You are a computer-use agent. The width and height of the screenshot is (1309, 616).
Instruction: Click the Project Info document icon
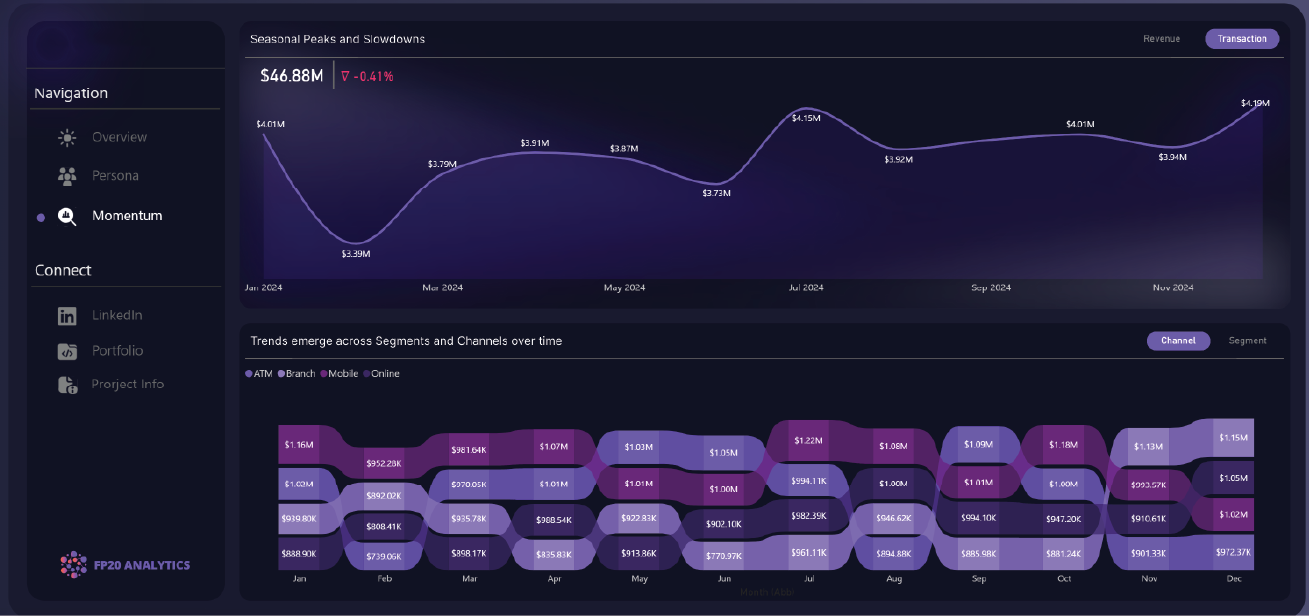pos(67,385)
